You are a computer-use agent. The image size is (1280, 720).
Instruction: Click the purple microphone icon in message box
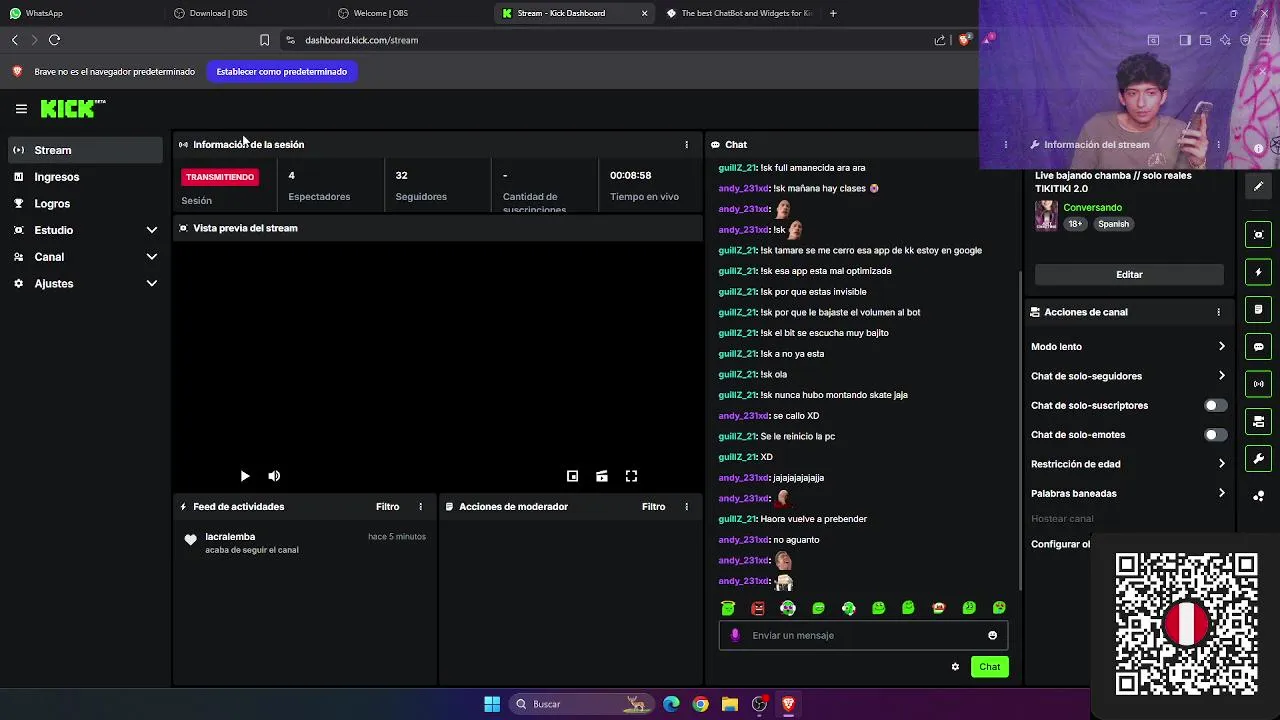click(x=735, y=635)
